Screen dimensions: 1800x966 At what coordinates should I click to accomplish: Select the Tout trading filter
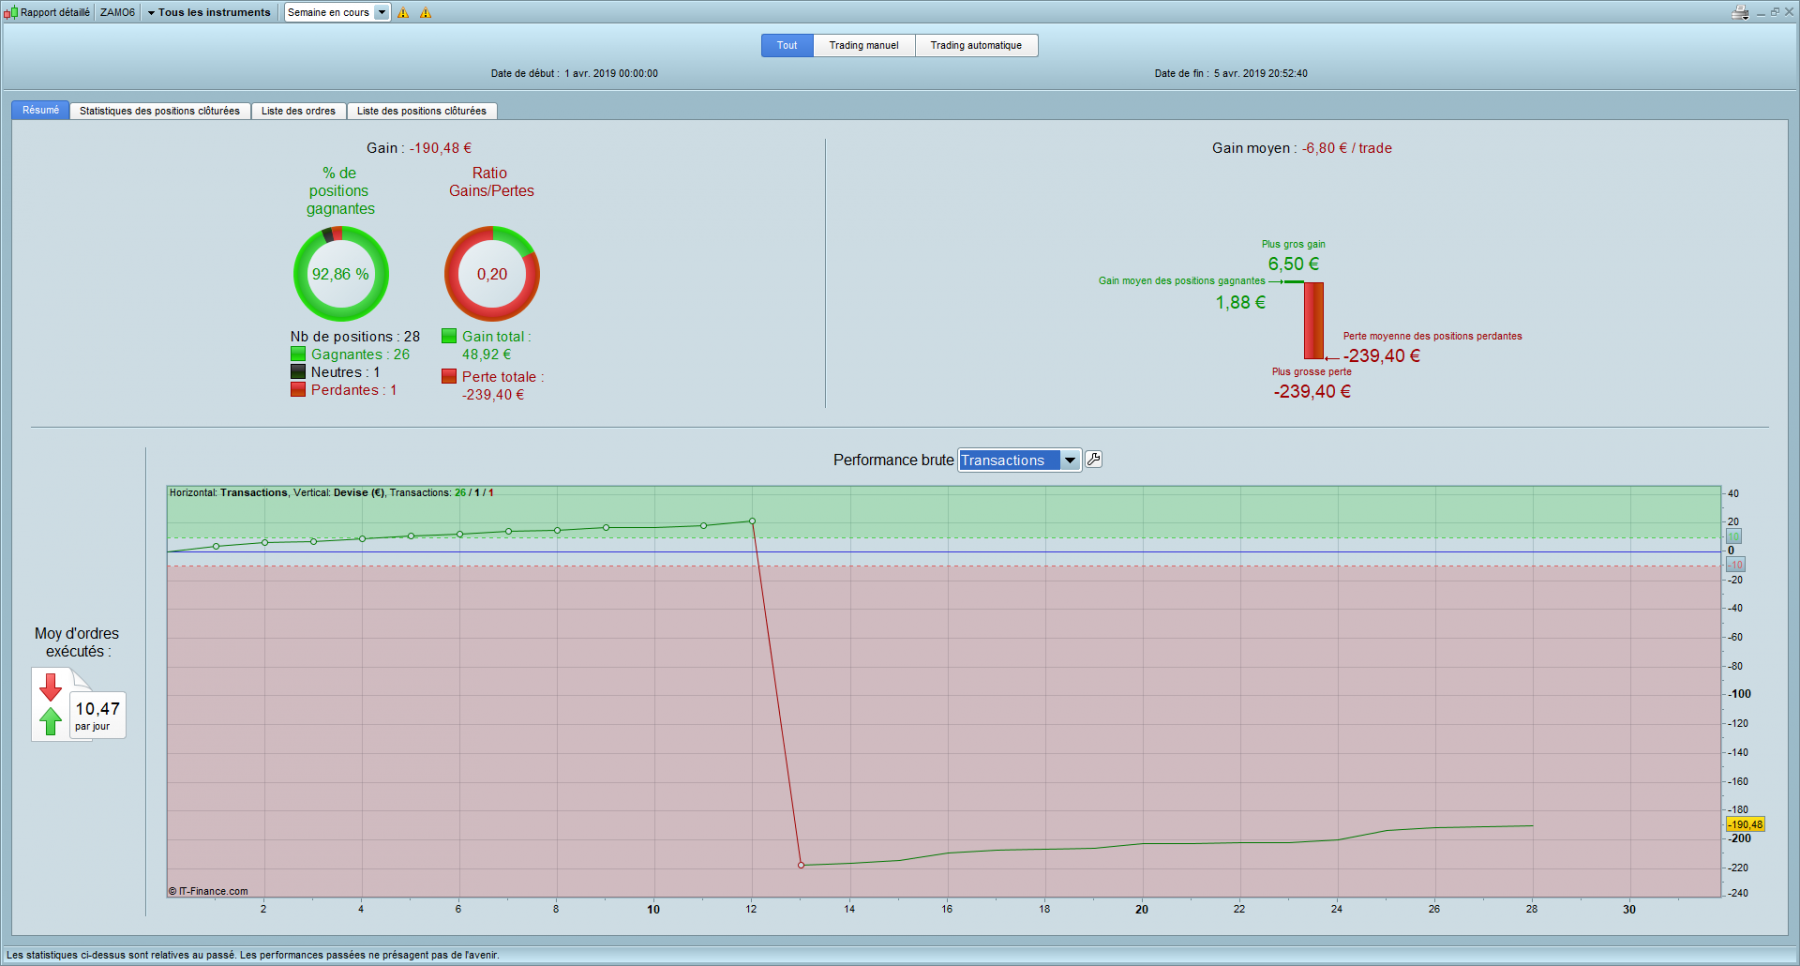(x=787, y=45)
